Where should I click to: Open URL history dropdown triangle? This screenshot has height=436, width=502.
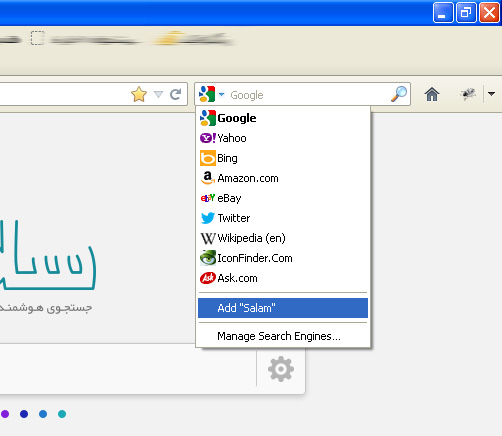[x=158, y=95]
